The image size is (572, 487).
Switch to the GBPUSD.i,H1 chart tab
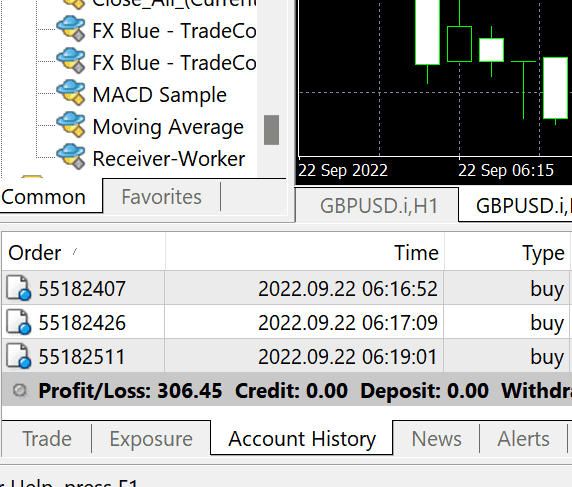tap(378, 206)
